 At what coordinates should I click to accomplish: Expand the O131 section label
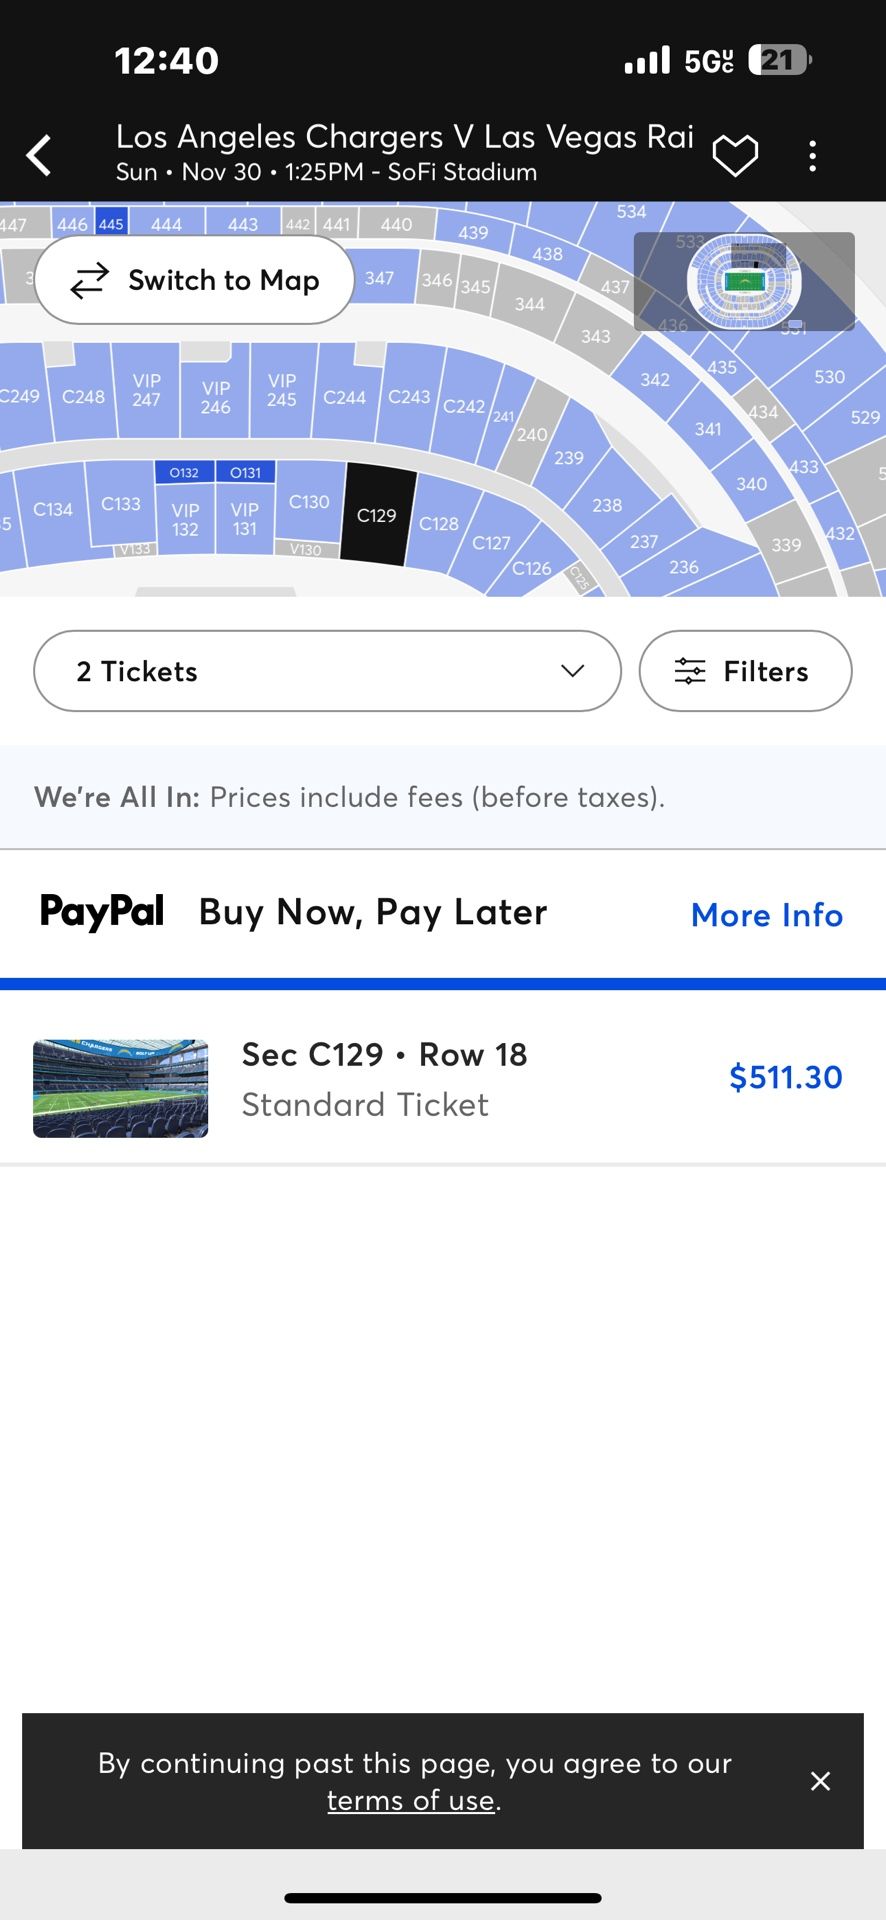pyautogui.click(x=245, y=471)
